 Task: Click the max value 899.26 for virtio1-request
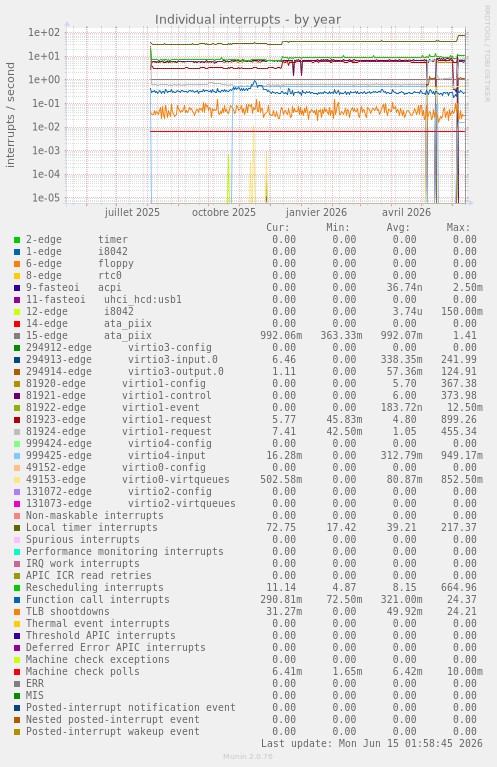(x=458, y=420)
